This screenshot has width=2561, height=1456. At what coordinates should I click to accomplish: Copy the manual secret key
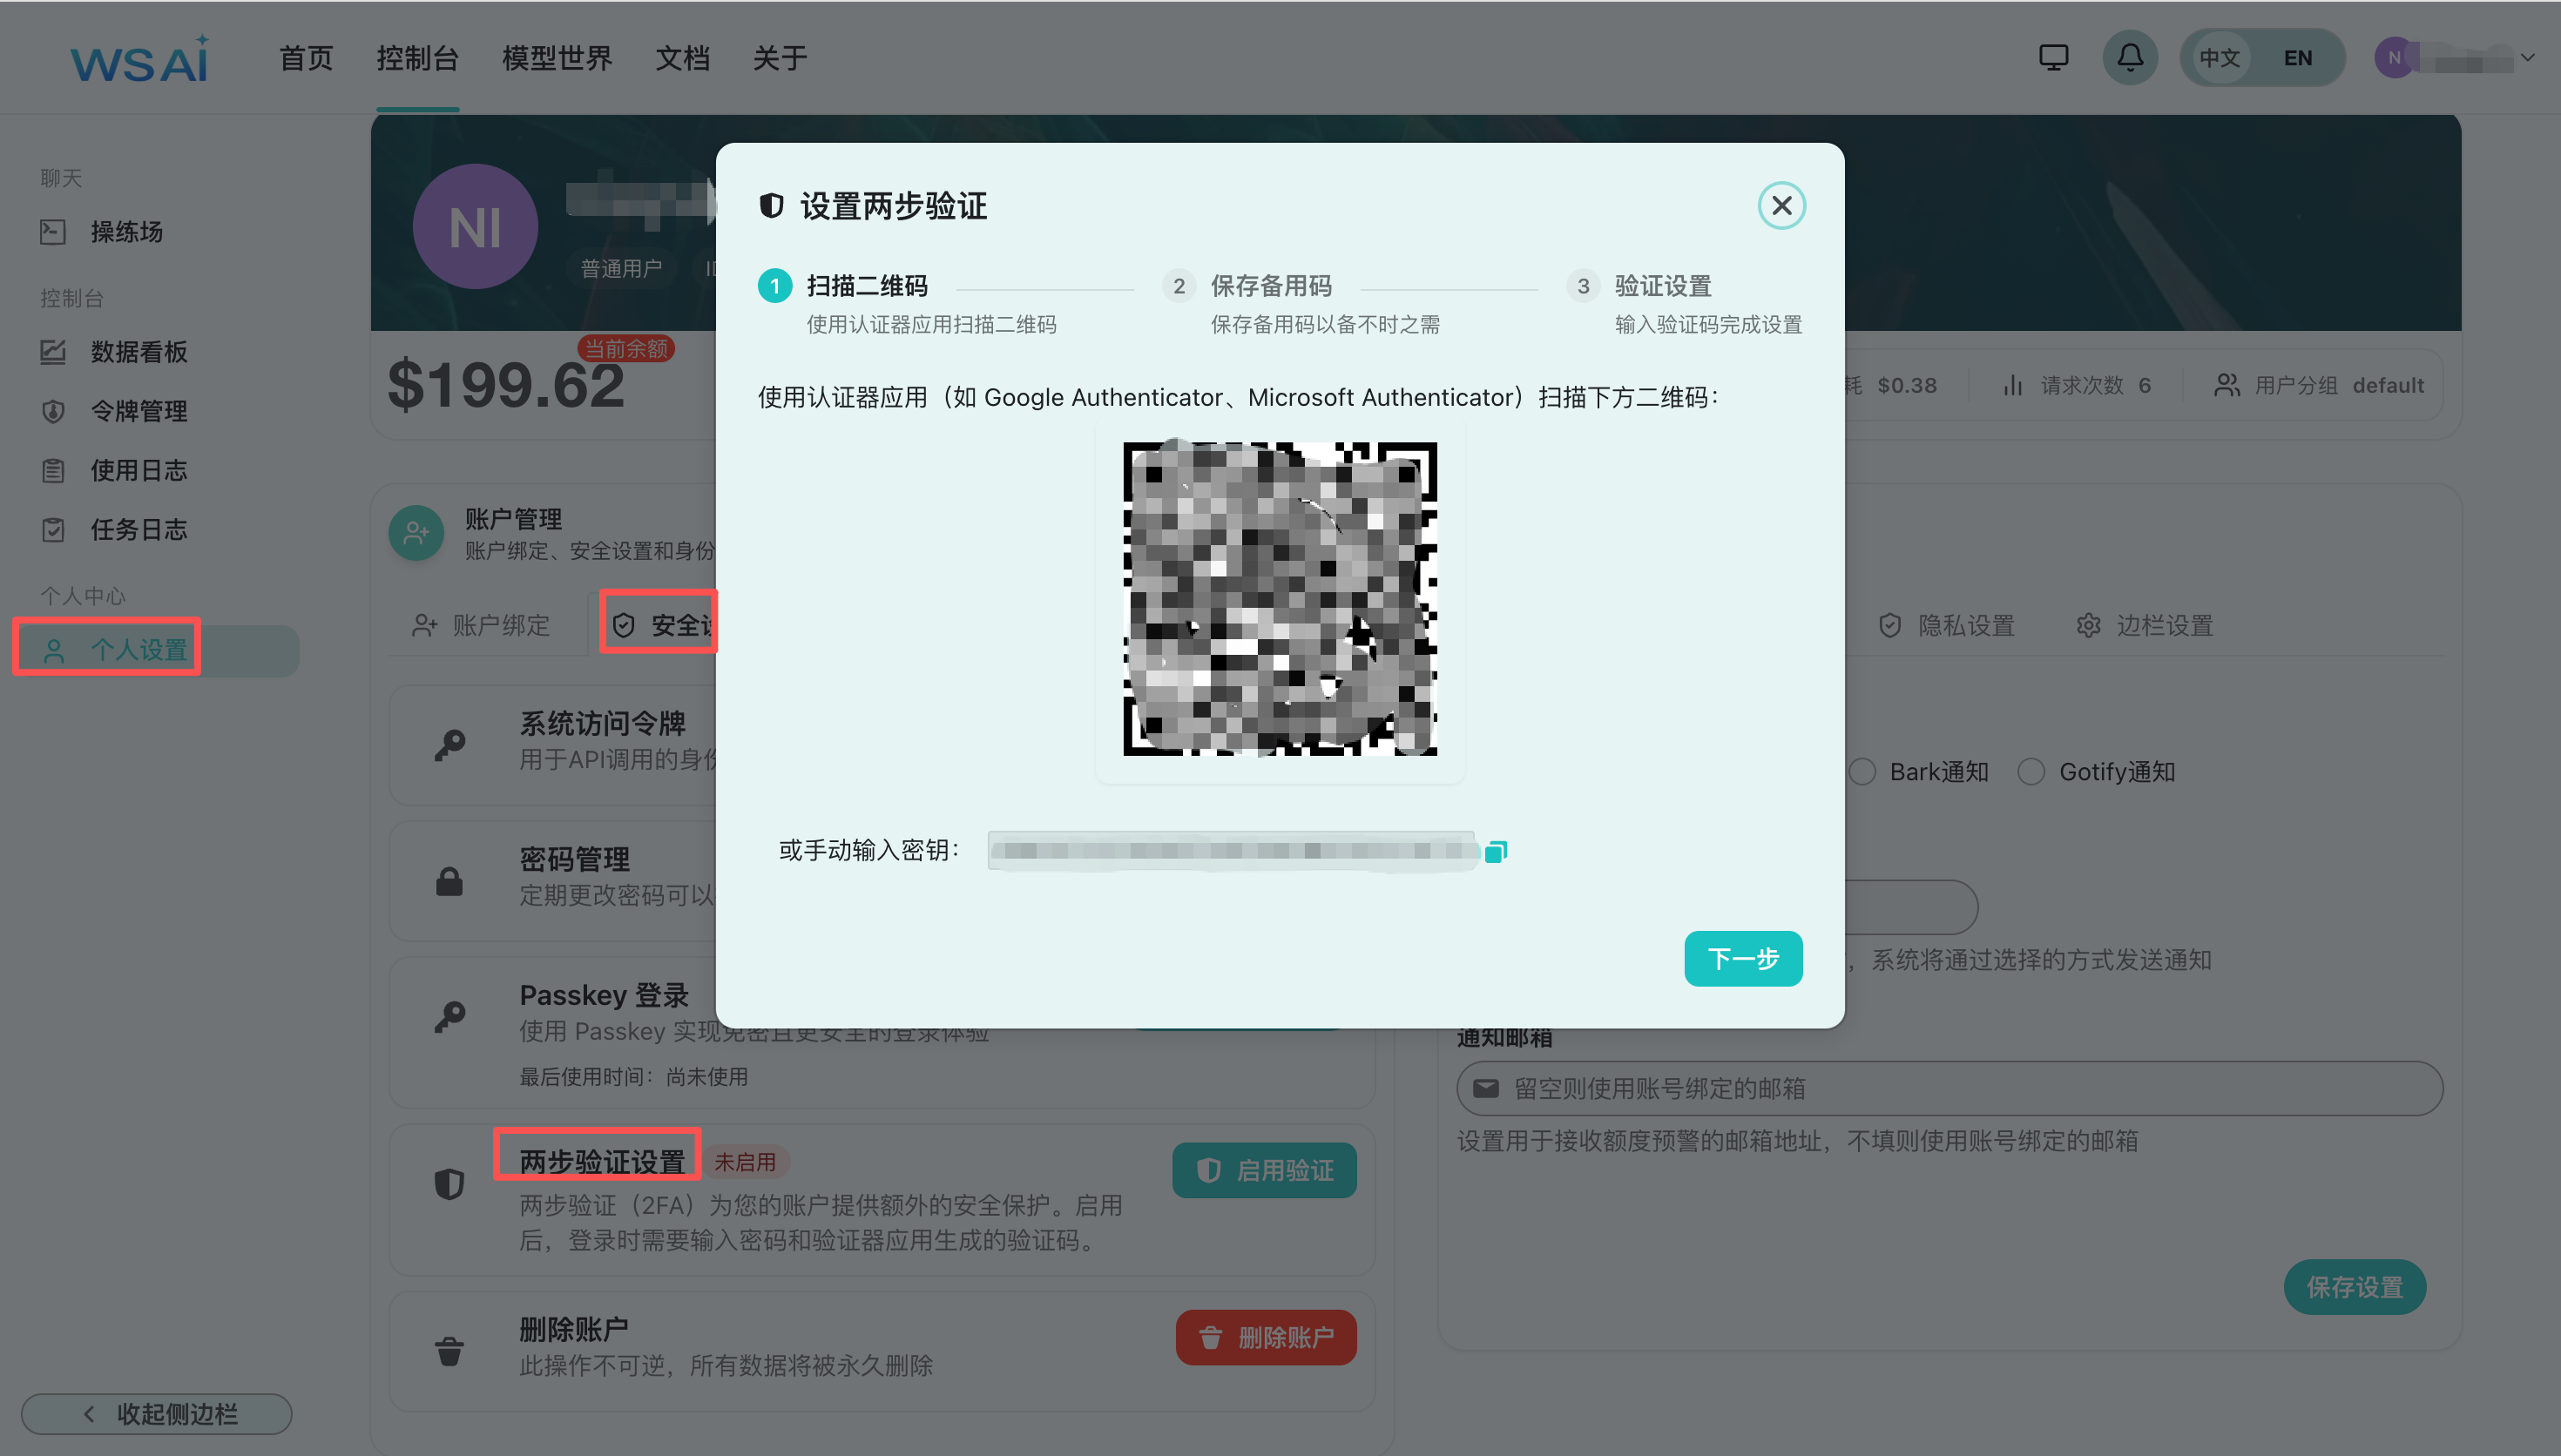pyautogui.click(x=1495, y=851)
